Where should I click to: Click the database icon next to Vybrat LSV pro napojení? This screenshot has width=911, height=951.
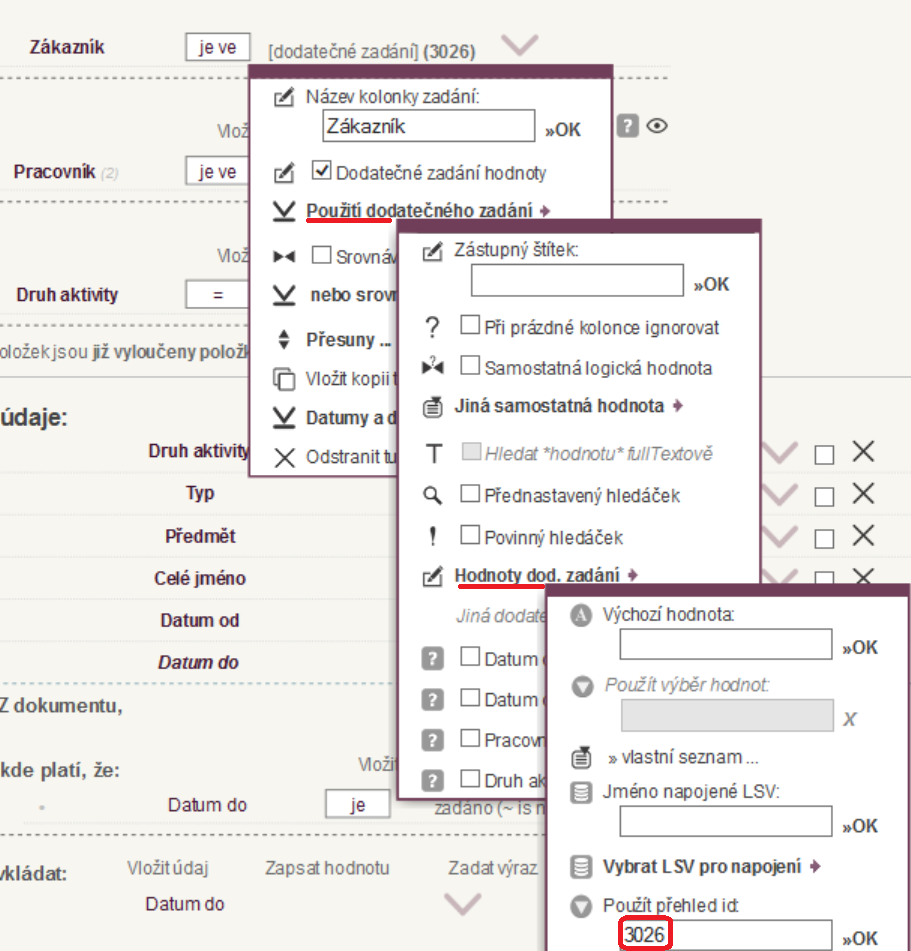click(580, 866)
